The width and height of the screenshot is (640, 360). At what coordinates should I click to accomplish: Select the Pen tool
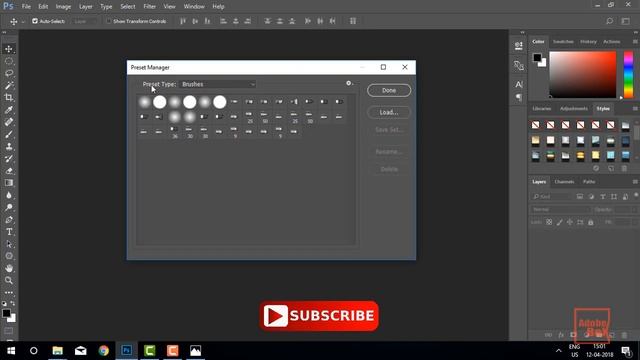click(x=9, y=220)
